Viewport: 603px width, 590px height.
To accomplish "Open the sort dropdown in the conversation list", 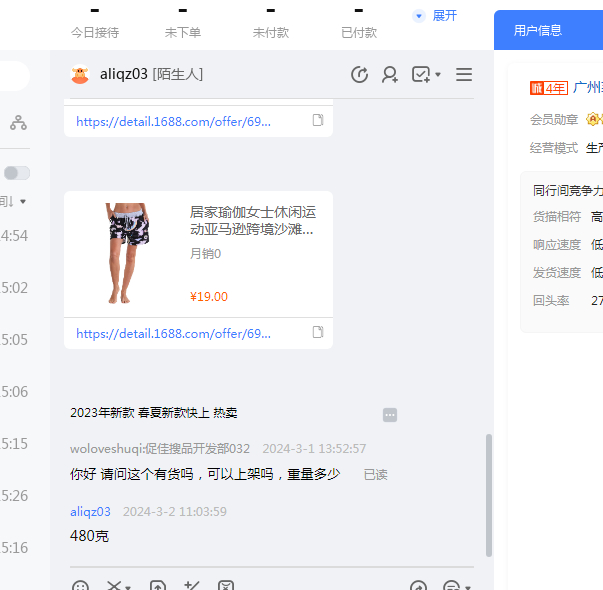I will click(14, 201).
